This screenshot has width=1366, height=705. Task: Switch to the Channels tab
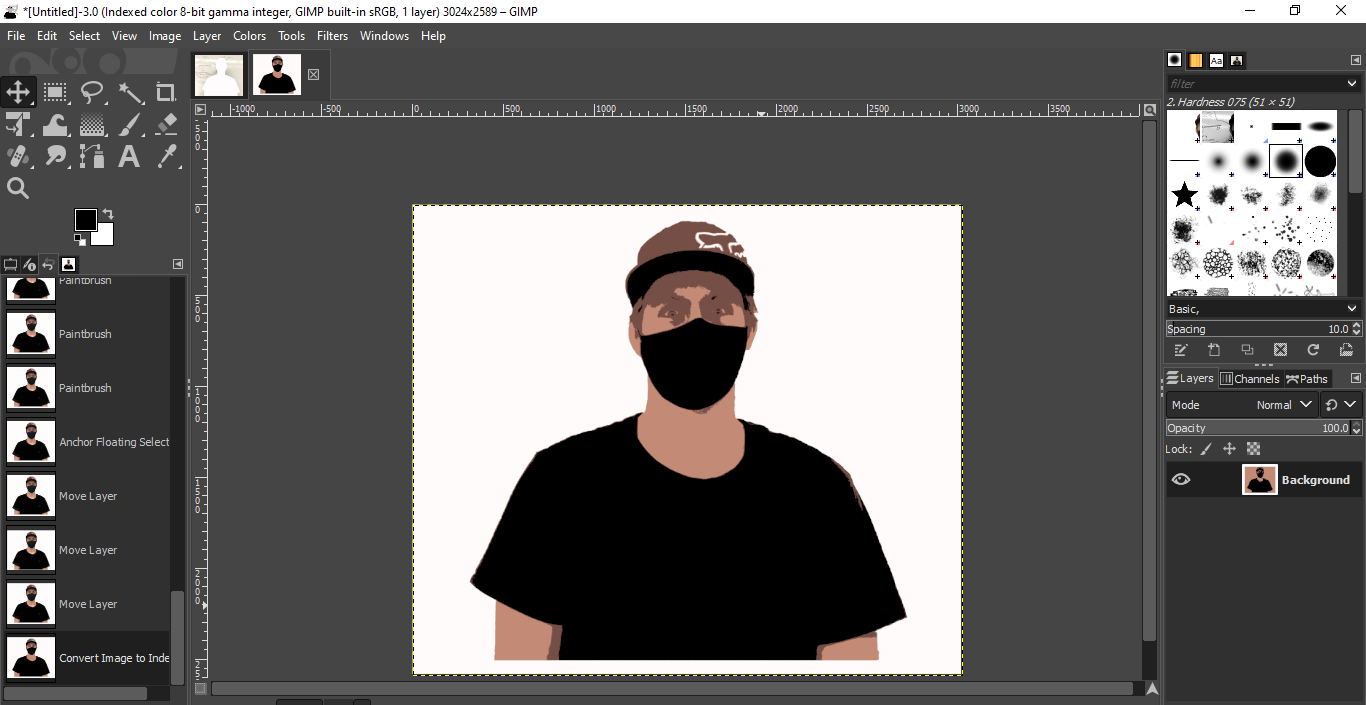[1250, 379]
